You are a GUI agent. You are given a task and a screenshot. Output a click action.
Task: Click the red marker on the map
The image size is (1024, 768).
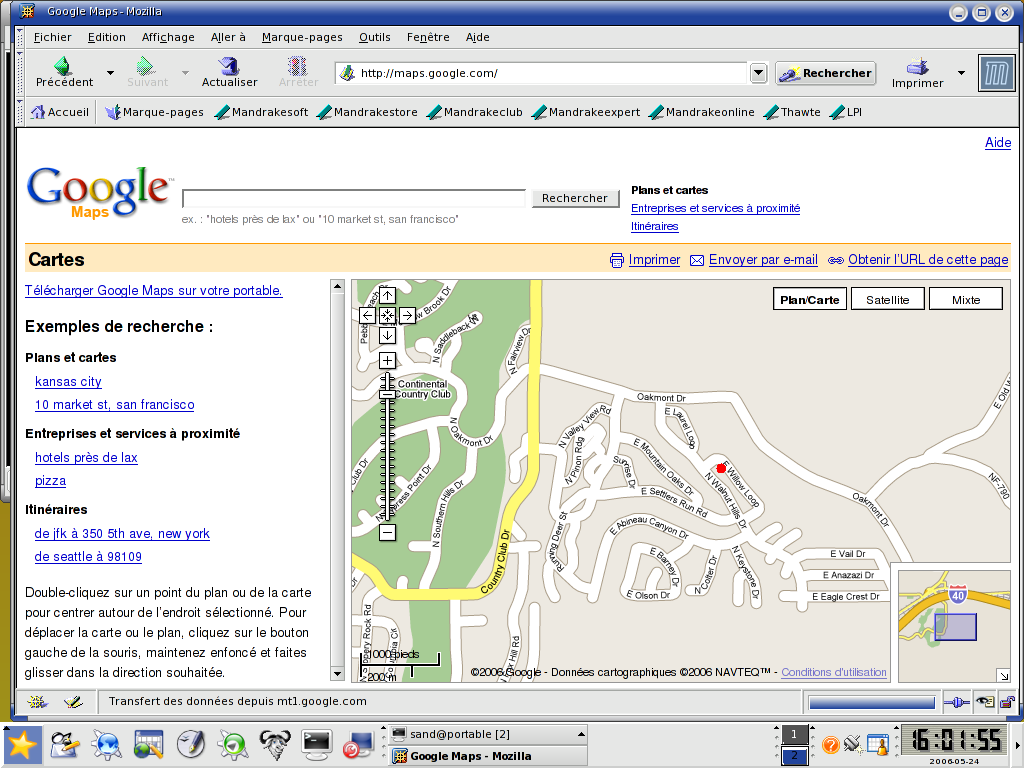pos(721,468)
